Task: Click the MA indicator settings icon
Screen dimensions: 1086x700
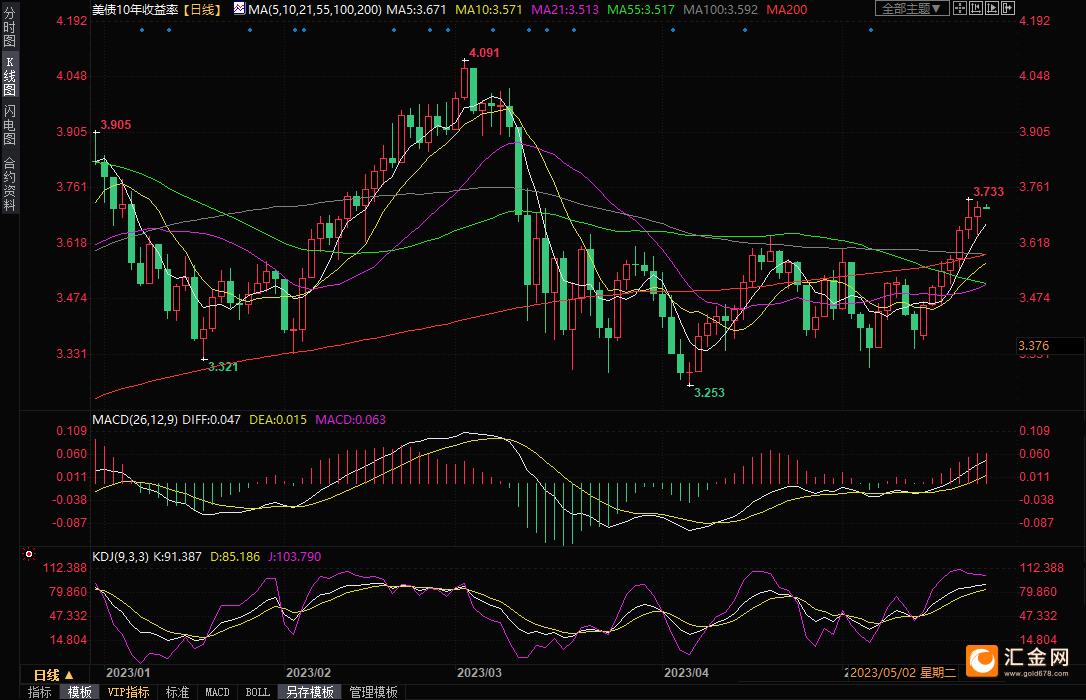Action: 239,9
